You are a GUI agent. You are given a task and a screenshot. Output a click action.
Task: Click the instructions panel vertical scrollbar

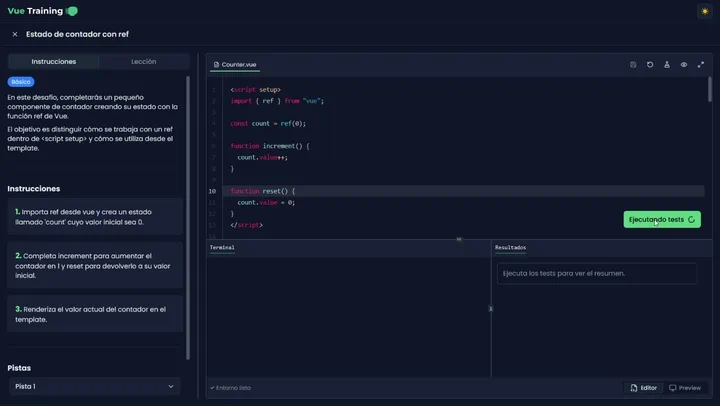[188, 218]
